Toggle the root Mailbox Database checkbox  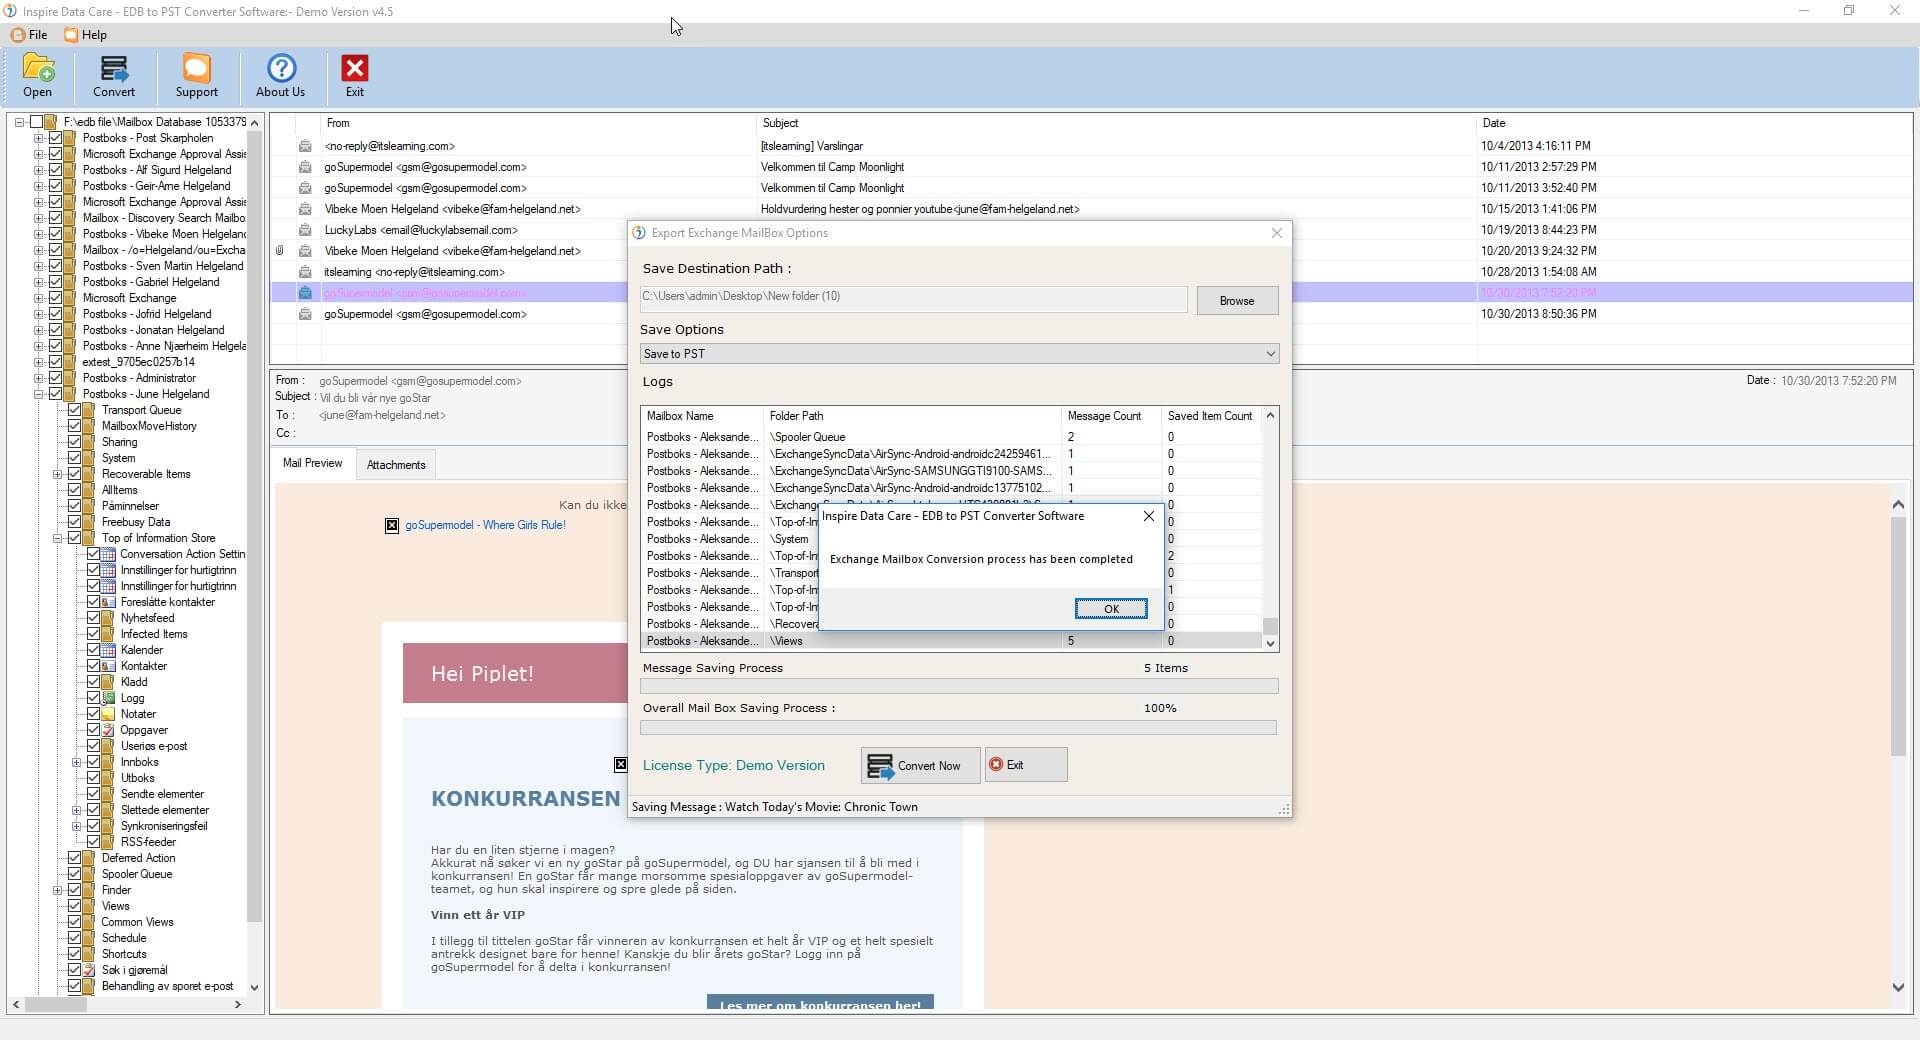[x=36, y=122]
